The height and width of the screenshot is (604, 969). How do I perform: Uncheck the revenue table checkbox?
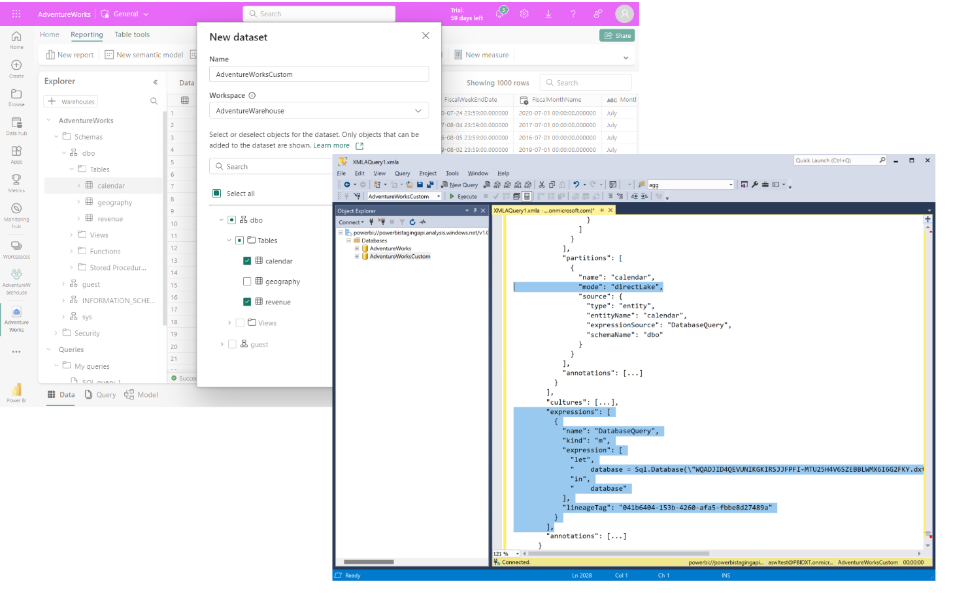tap(247, 302)
